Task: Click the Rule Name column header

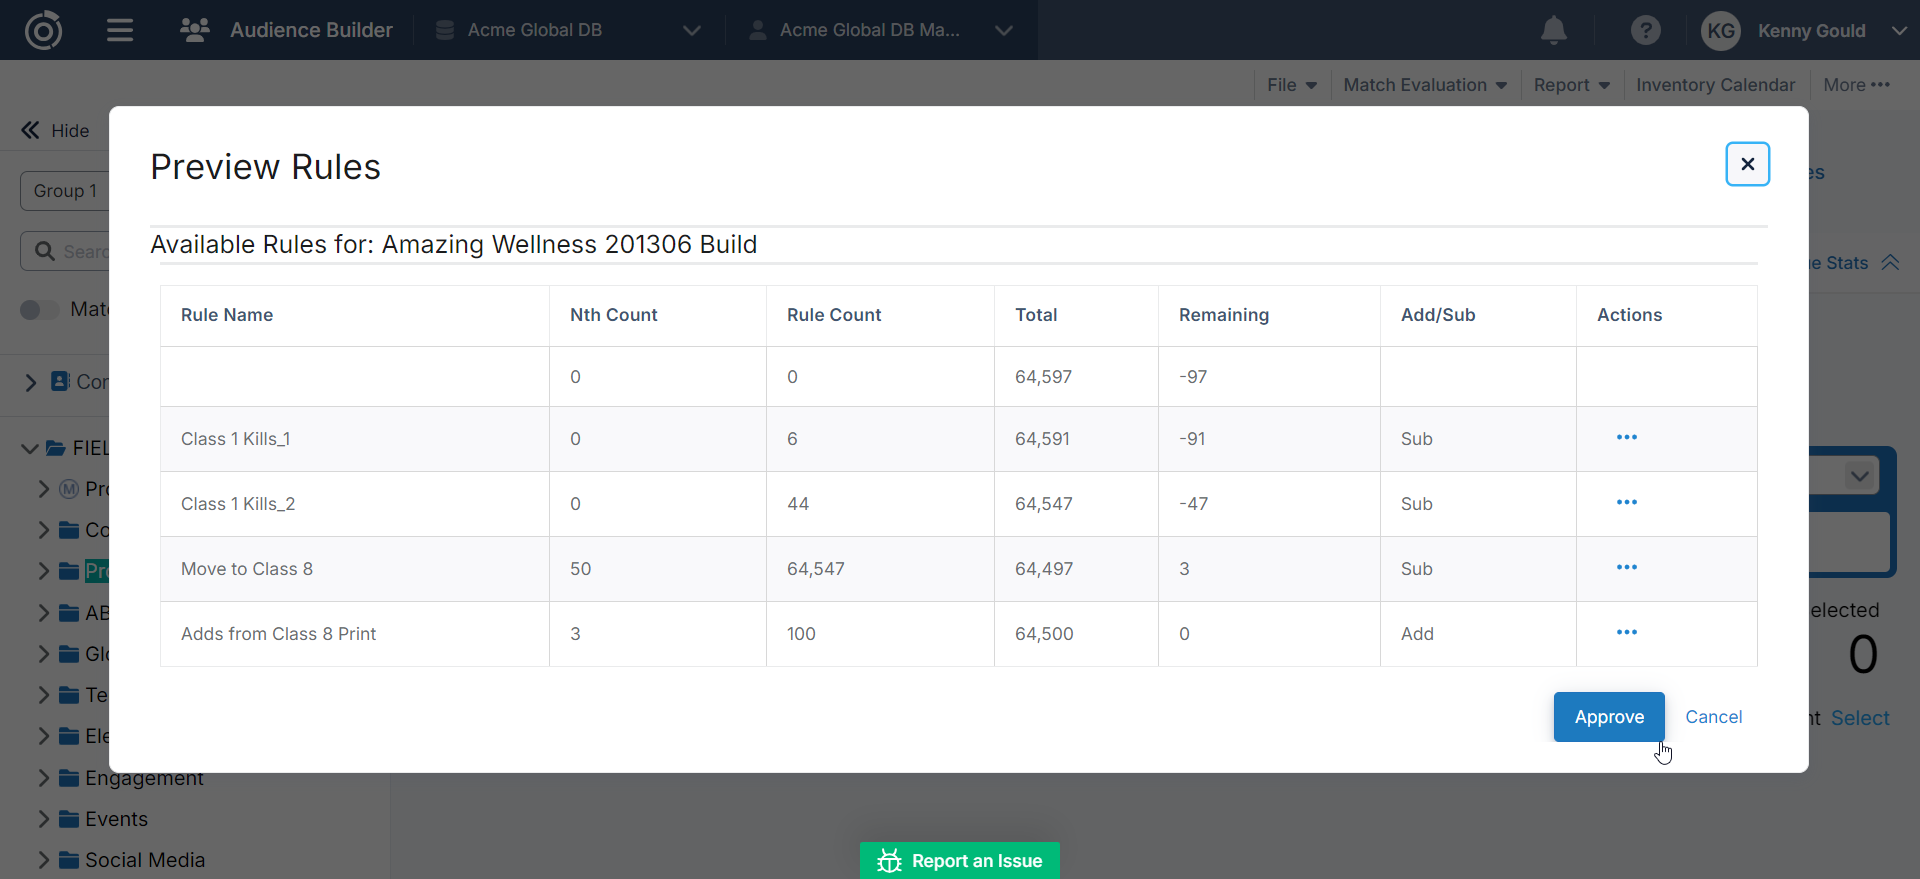Action: [227, 315]
